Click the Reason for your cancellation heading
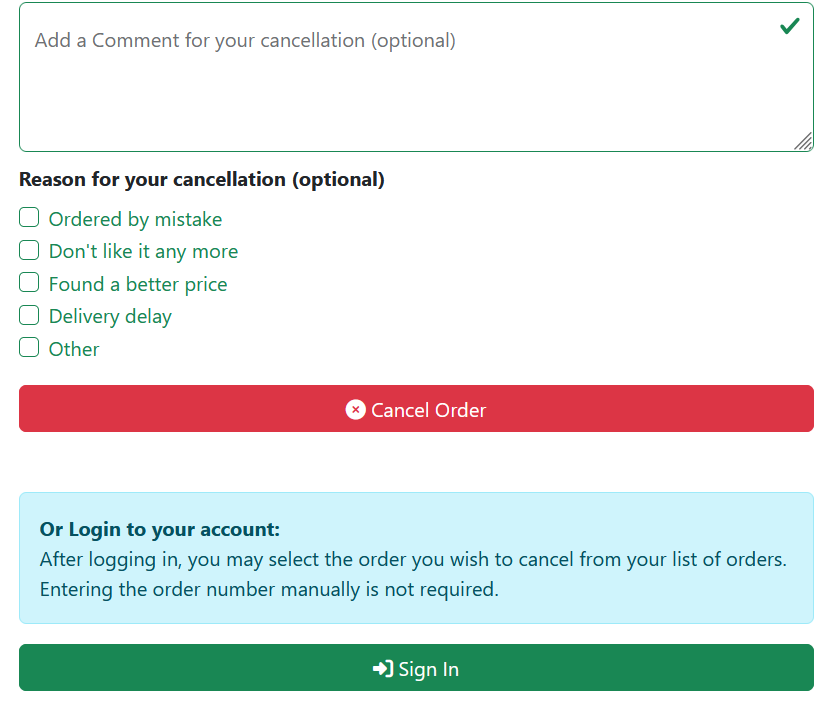This screenshot has height=705, width=833. point(202,180)
